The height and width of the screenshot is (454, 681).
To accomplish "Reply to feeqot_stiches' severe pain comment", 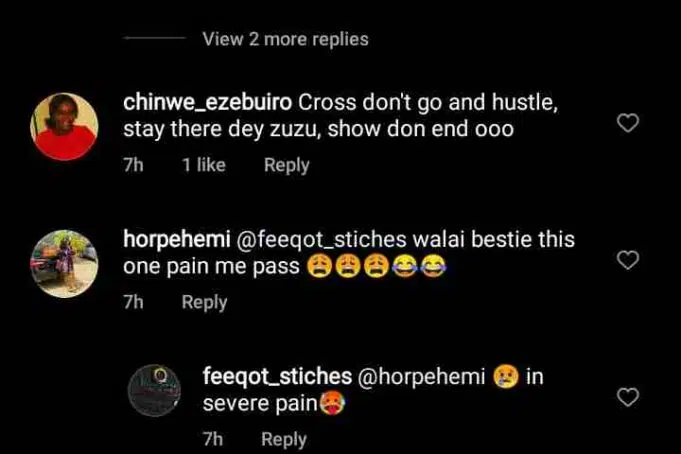I will click(x=284, y=439).
